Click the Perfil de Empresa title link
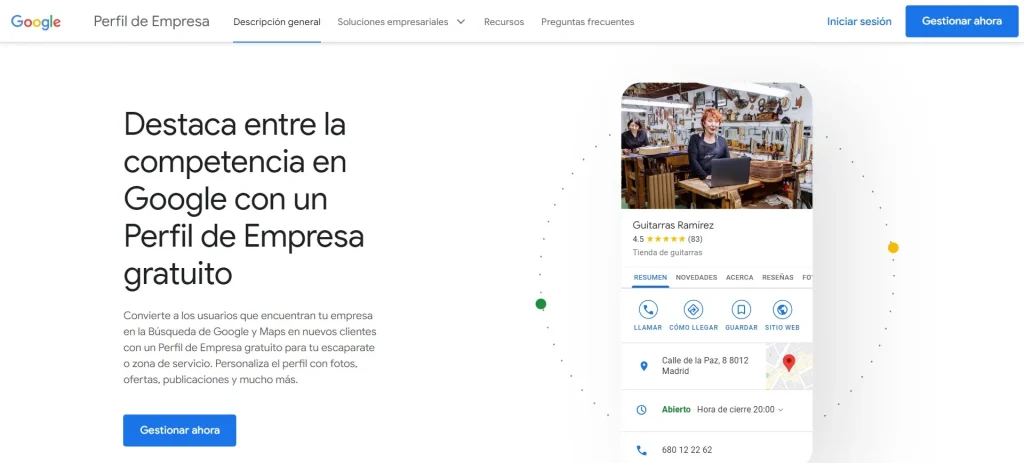The image size is (1024, 463). coord(152,22)
